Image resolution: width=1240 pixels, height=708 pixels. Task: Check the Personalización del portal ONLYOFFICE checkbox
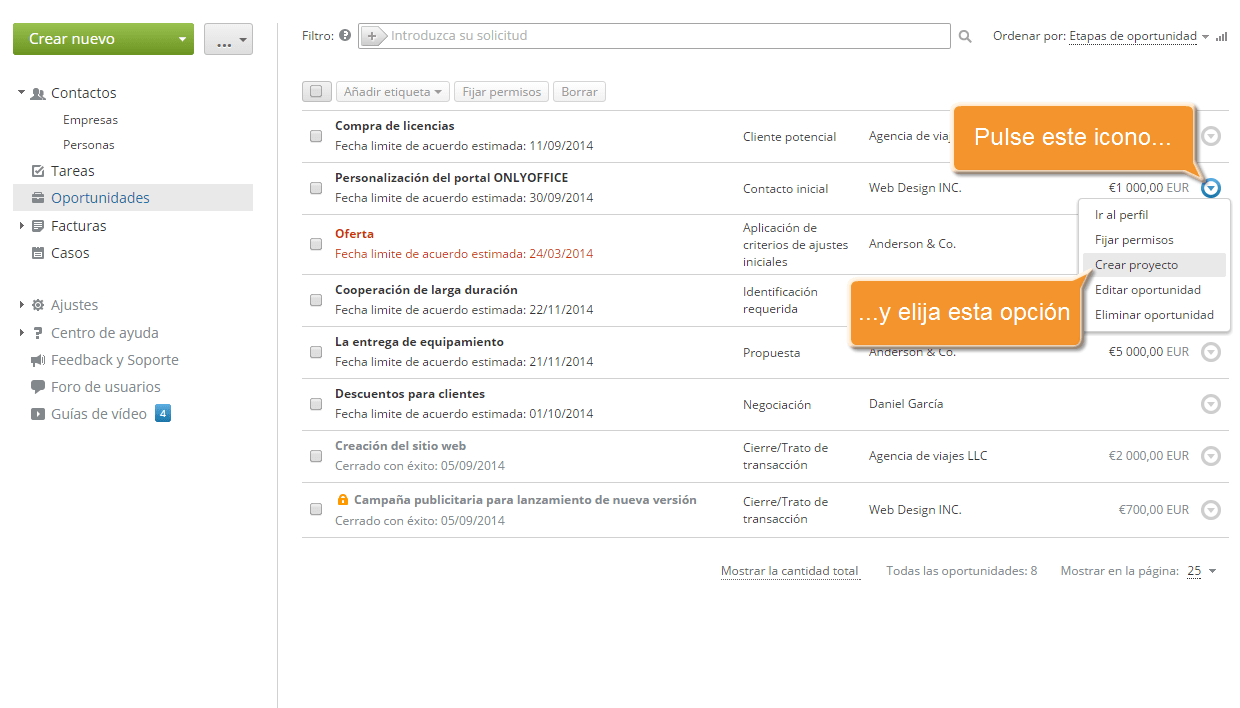(316, 188)
